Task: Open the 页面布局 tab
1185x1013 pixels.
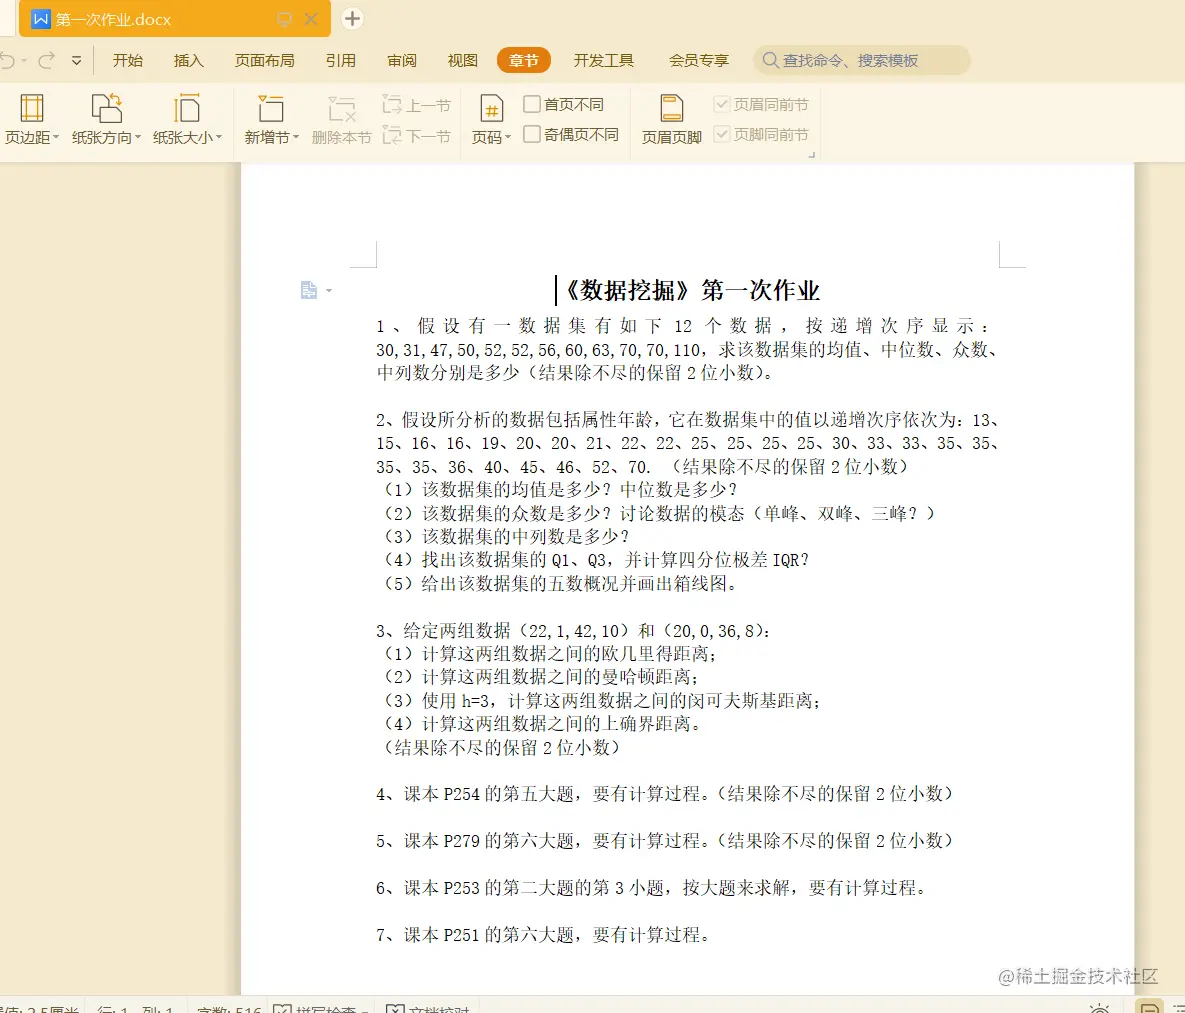Action: [265, 60]
